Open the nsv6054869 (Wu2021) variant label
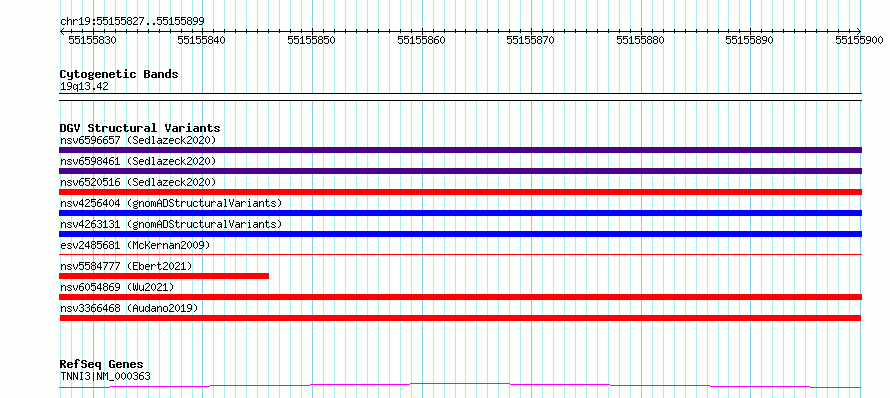The height and width of the screenshot is (398, 890). (x=117, y=287)
